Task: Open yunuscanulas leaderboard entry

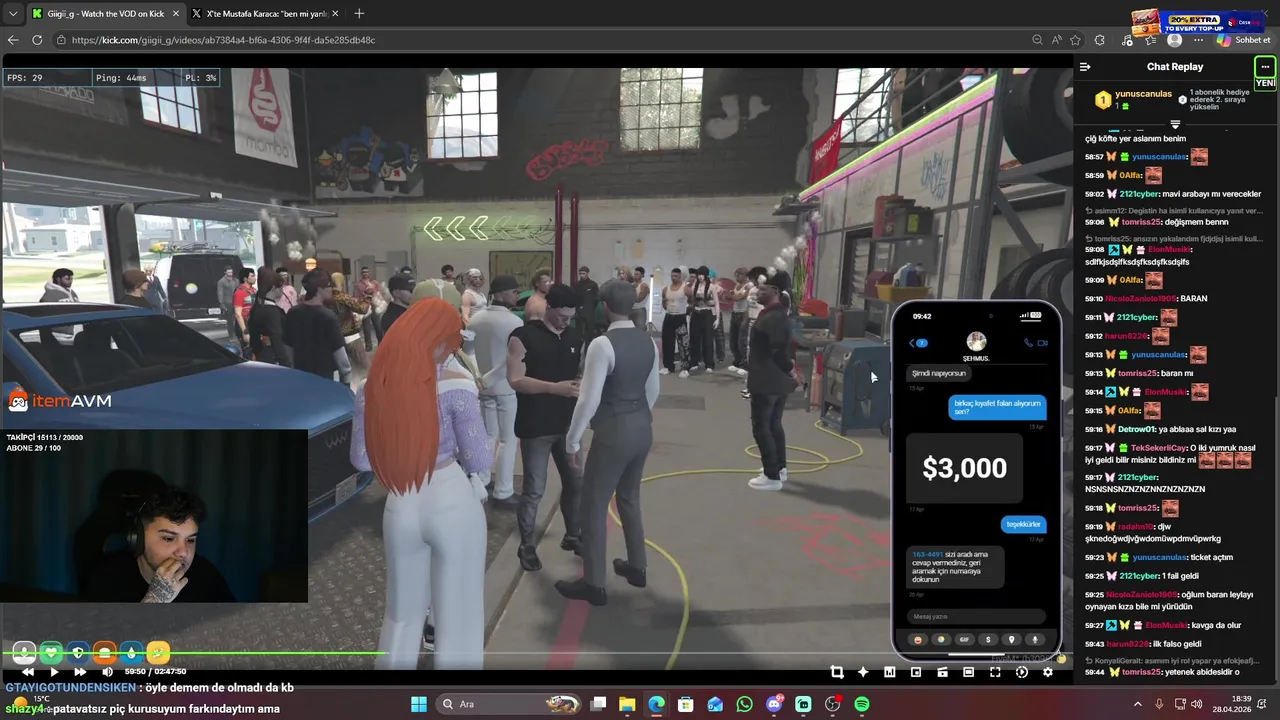Action: pyautogui.click(x=1134, y=99)
